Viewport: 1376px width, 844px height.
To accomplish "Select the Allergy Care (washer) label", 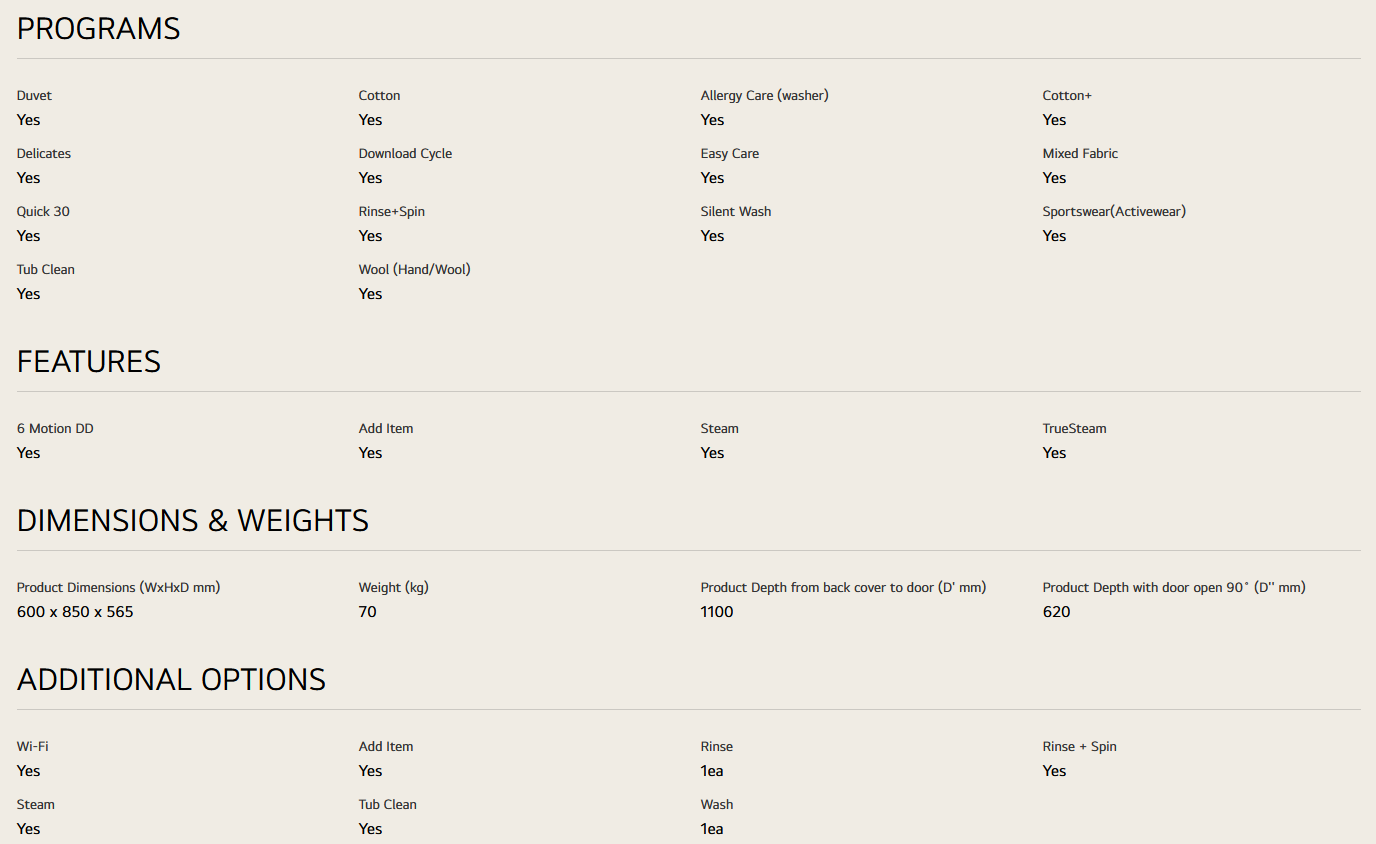I will coord(764,96).
